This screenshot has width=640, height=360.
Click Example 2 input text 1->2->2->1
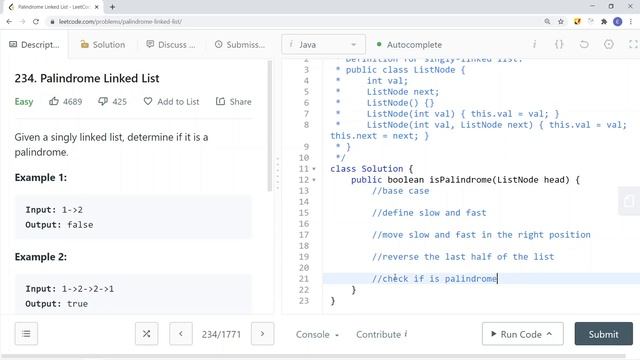88,289
